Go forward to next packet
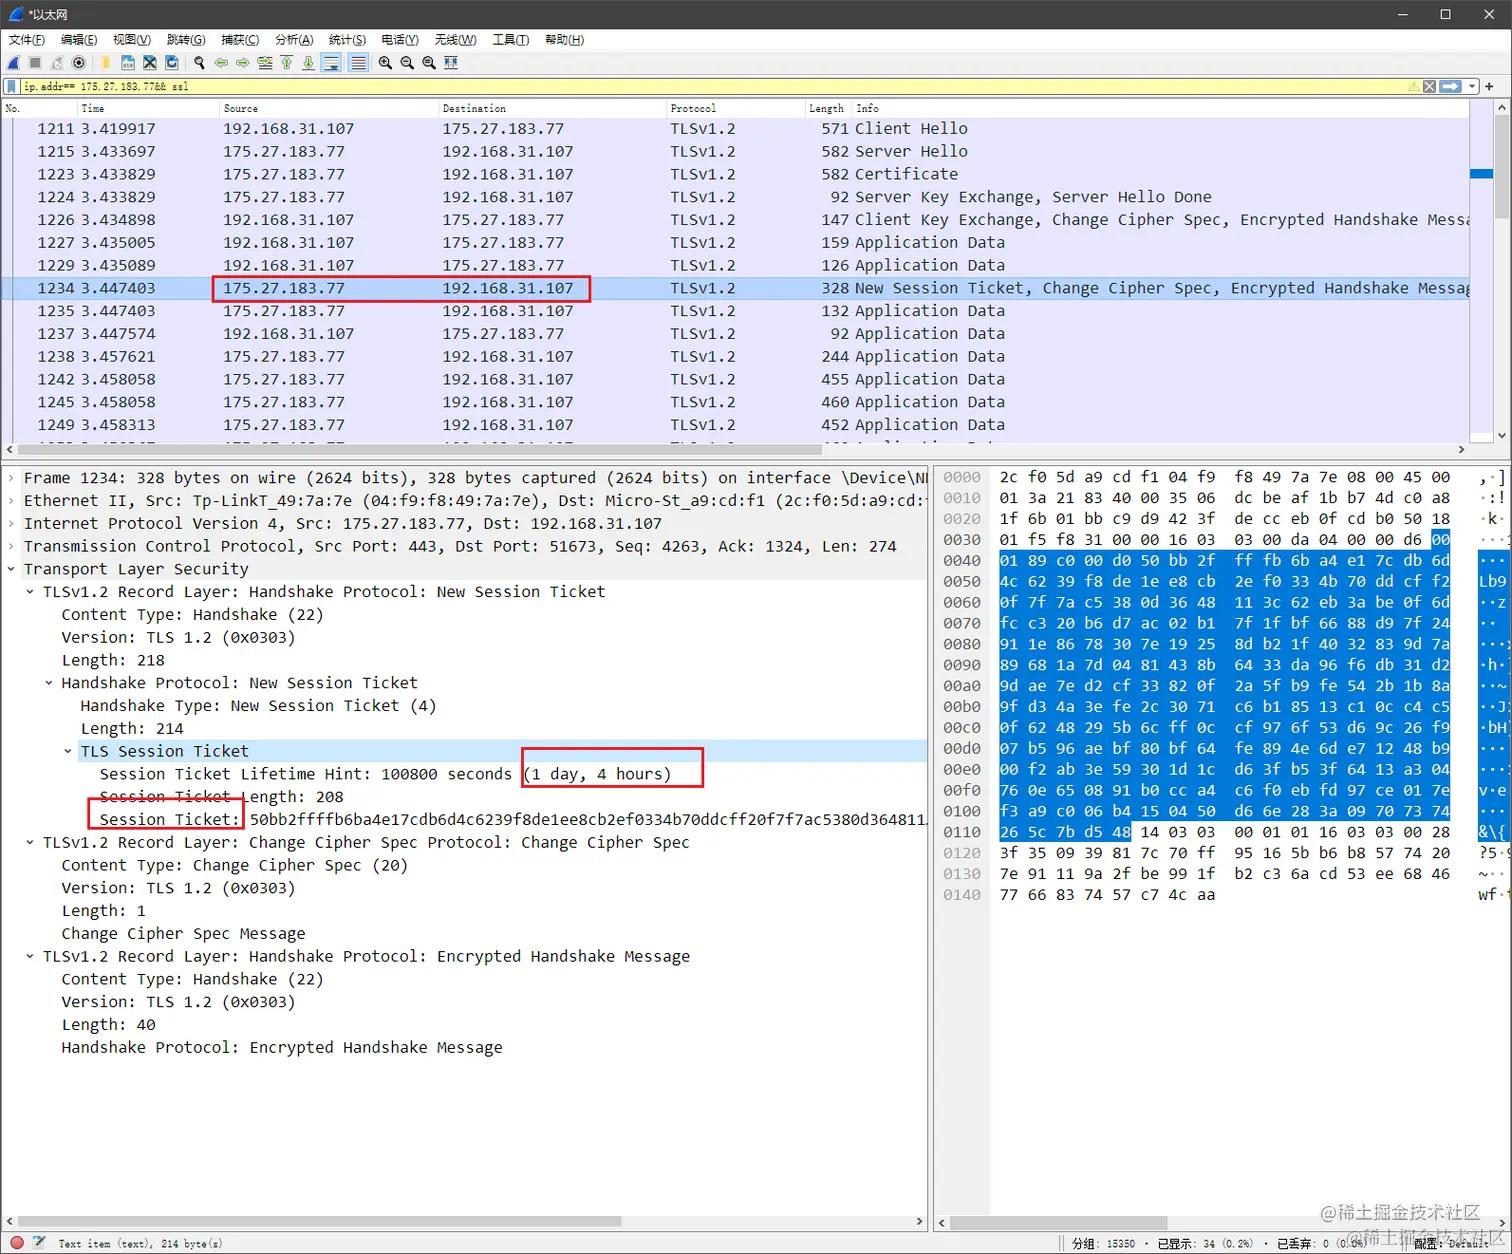 [243, 63]
